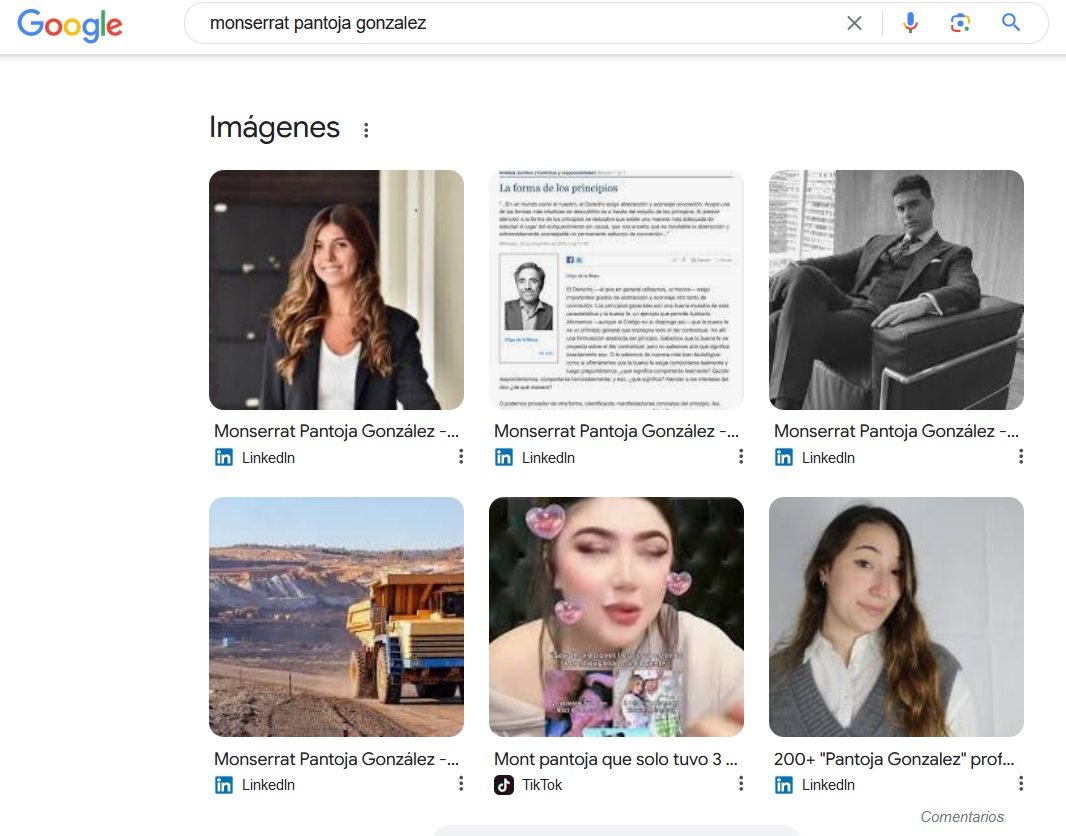Click the TikTok icon under 'Mont pantoja' result

point(504,785)
